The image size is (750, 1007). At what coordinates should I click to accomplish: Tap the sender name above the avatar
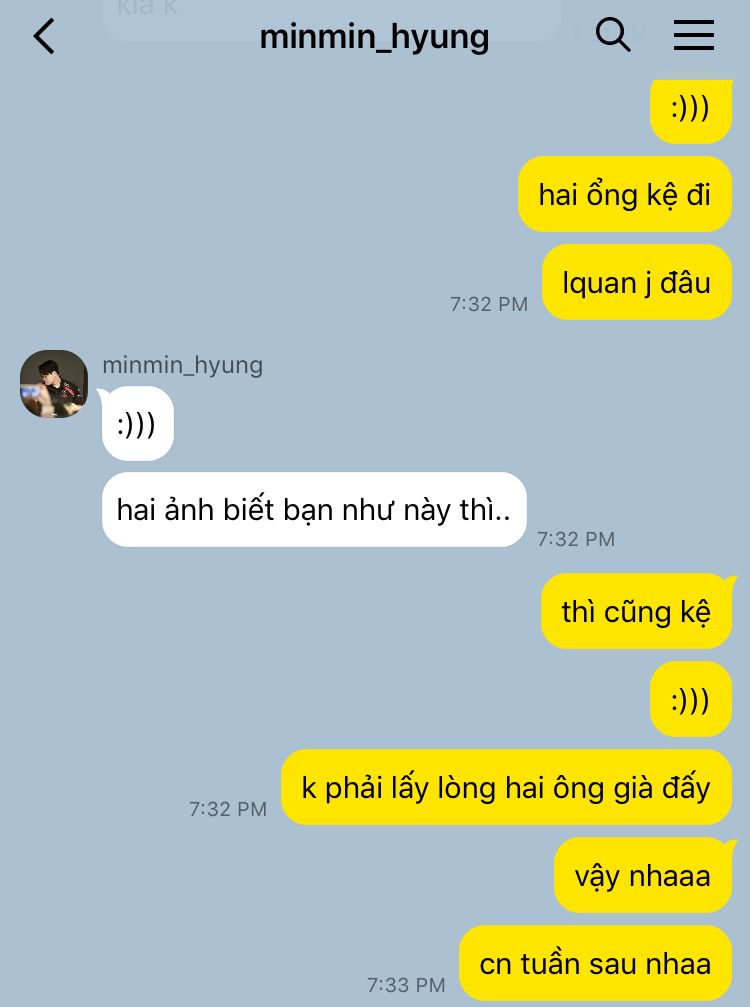182,365
